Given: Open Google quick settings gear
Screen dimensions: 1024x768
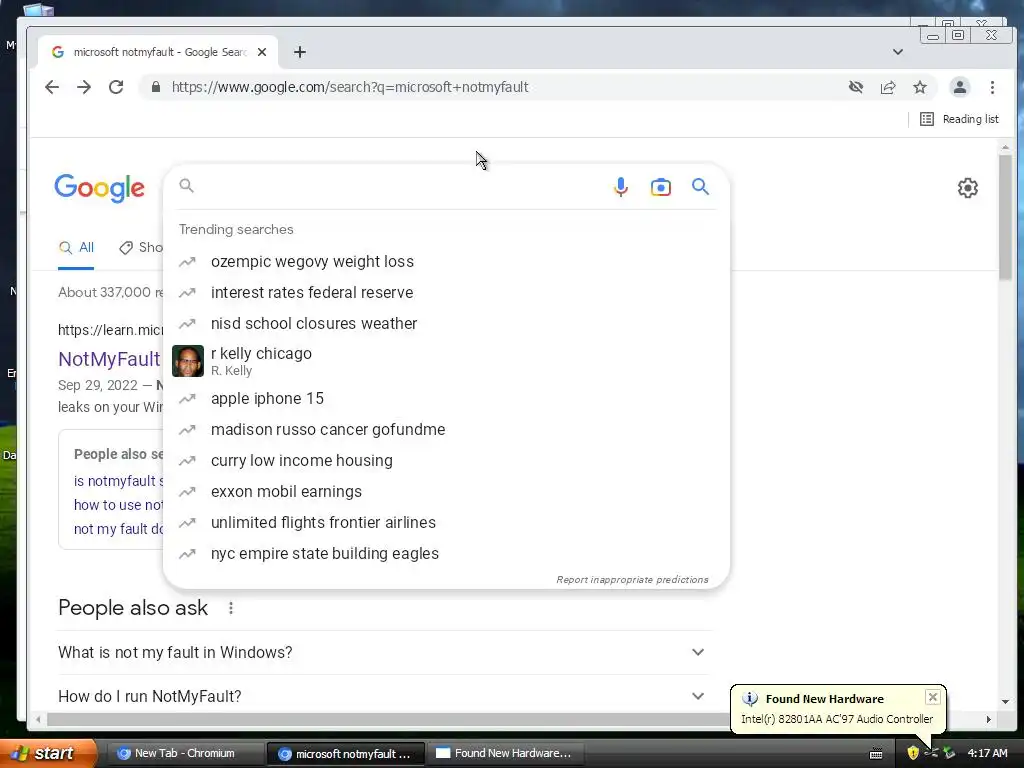Looking at the screenshot, I should pyautogui.click(x=967, y=188).
